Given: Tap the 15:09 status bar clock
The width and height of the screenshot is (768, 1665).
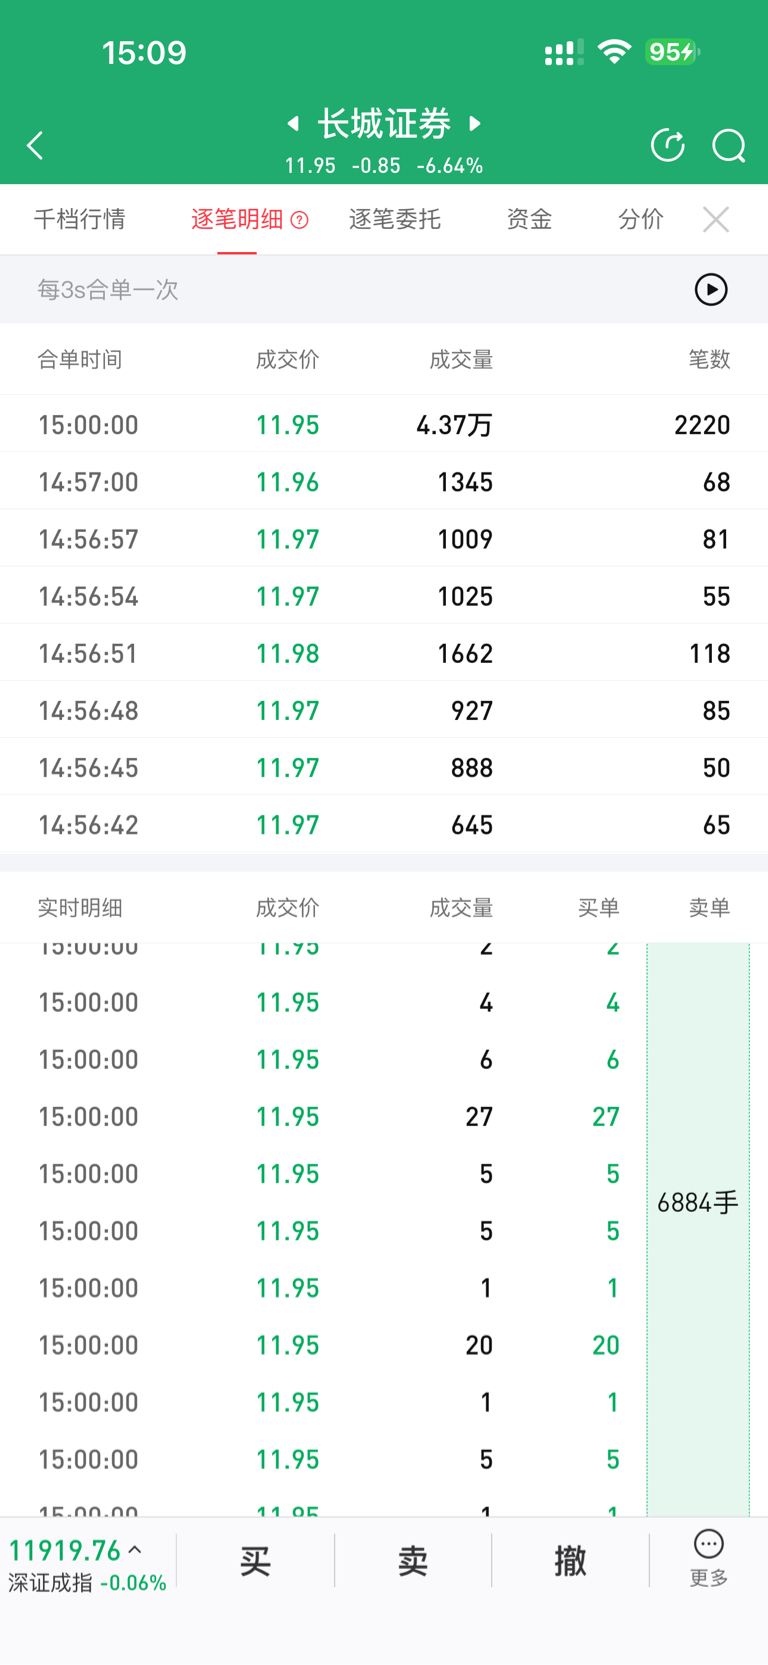Looking at the screenshot, I should tap(144, 52).
